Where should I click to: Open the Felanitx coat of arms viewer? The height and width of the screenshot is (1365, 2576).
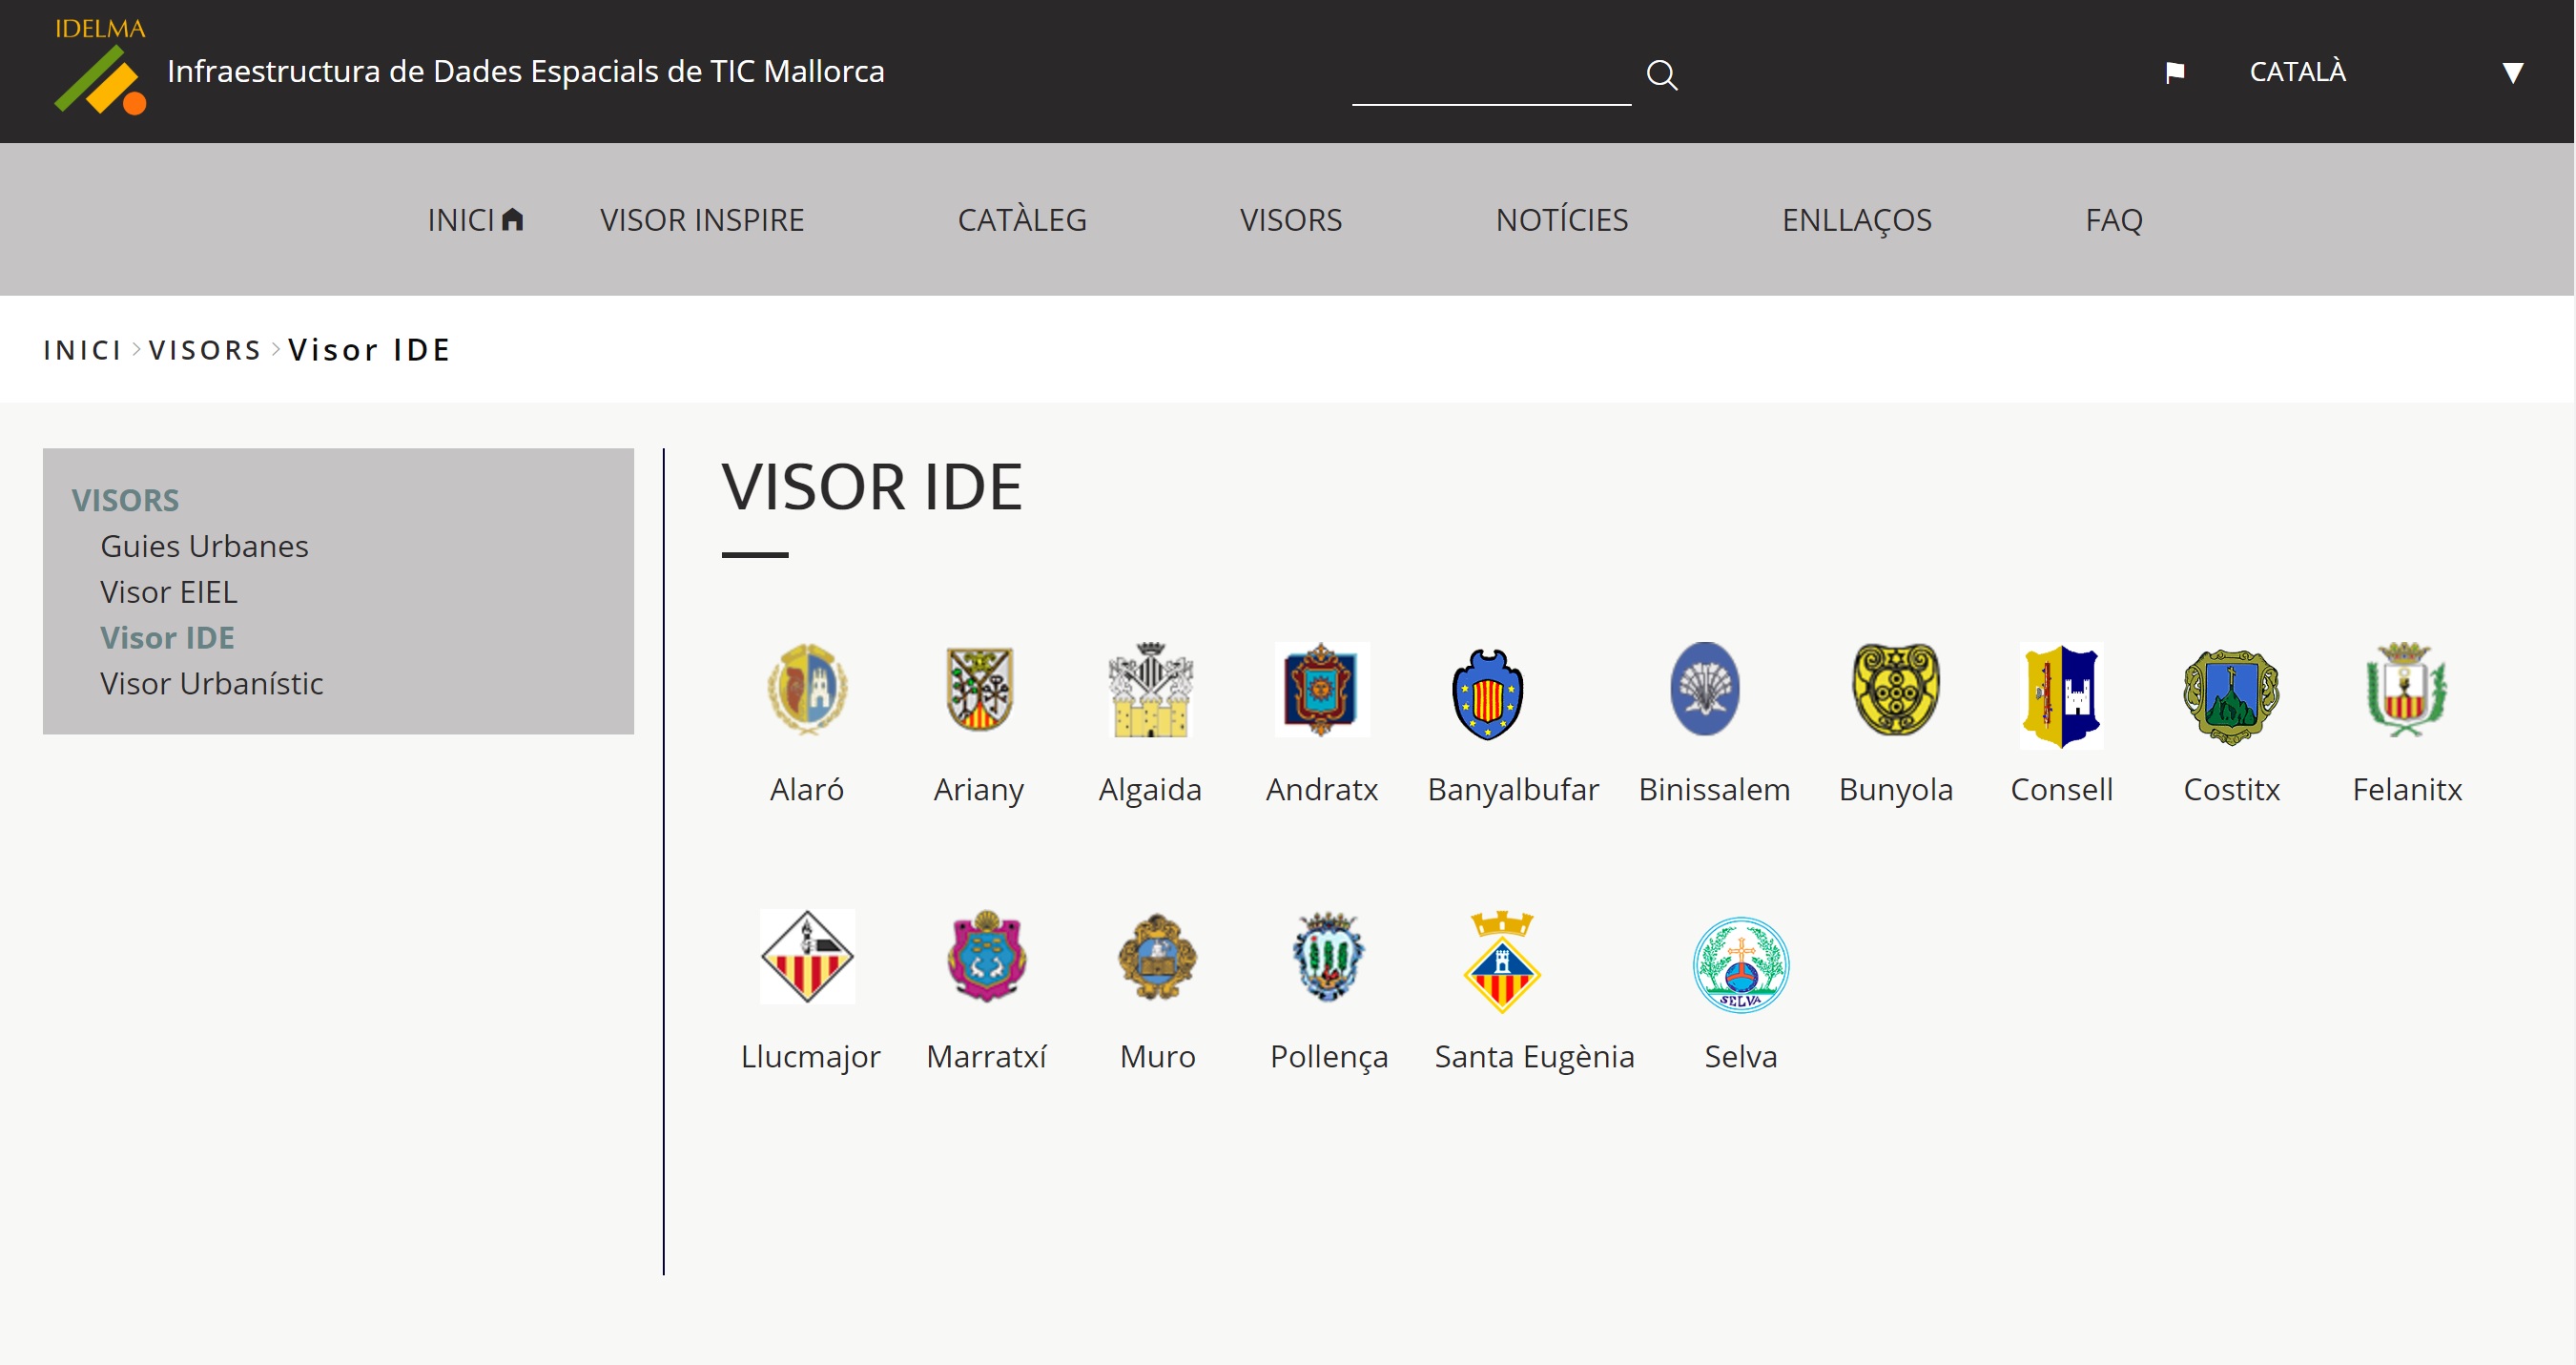[2406, 689]
